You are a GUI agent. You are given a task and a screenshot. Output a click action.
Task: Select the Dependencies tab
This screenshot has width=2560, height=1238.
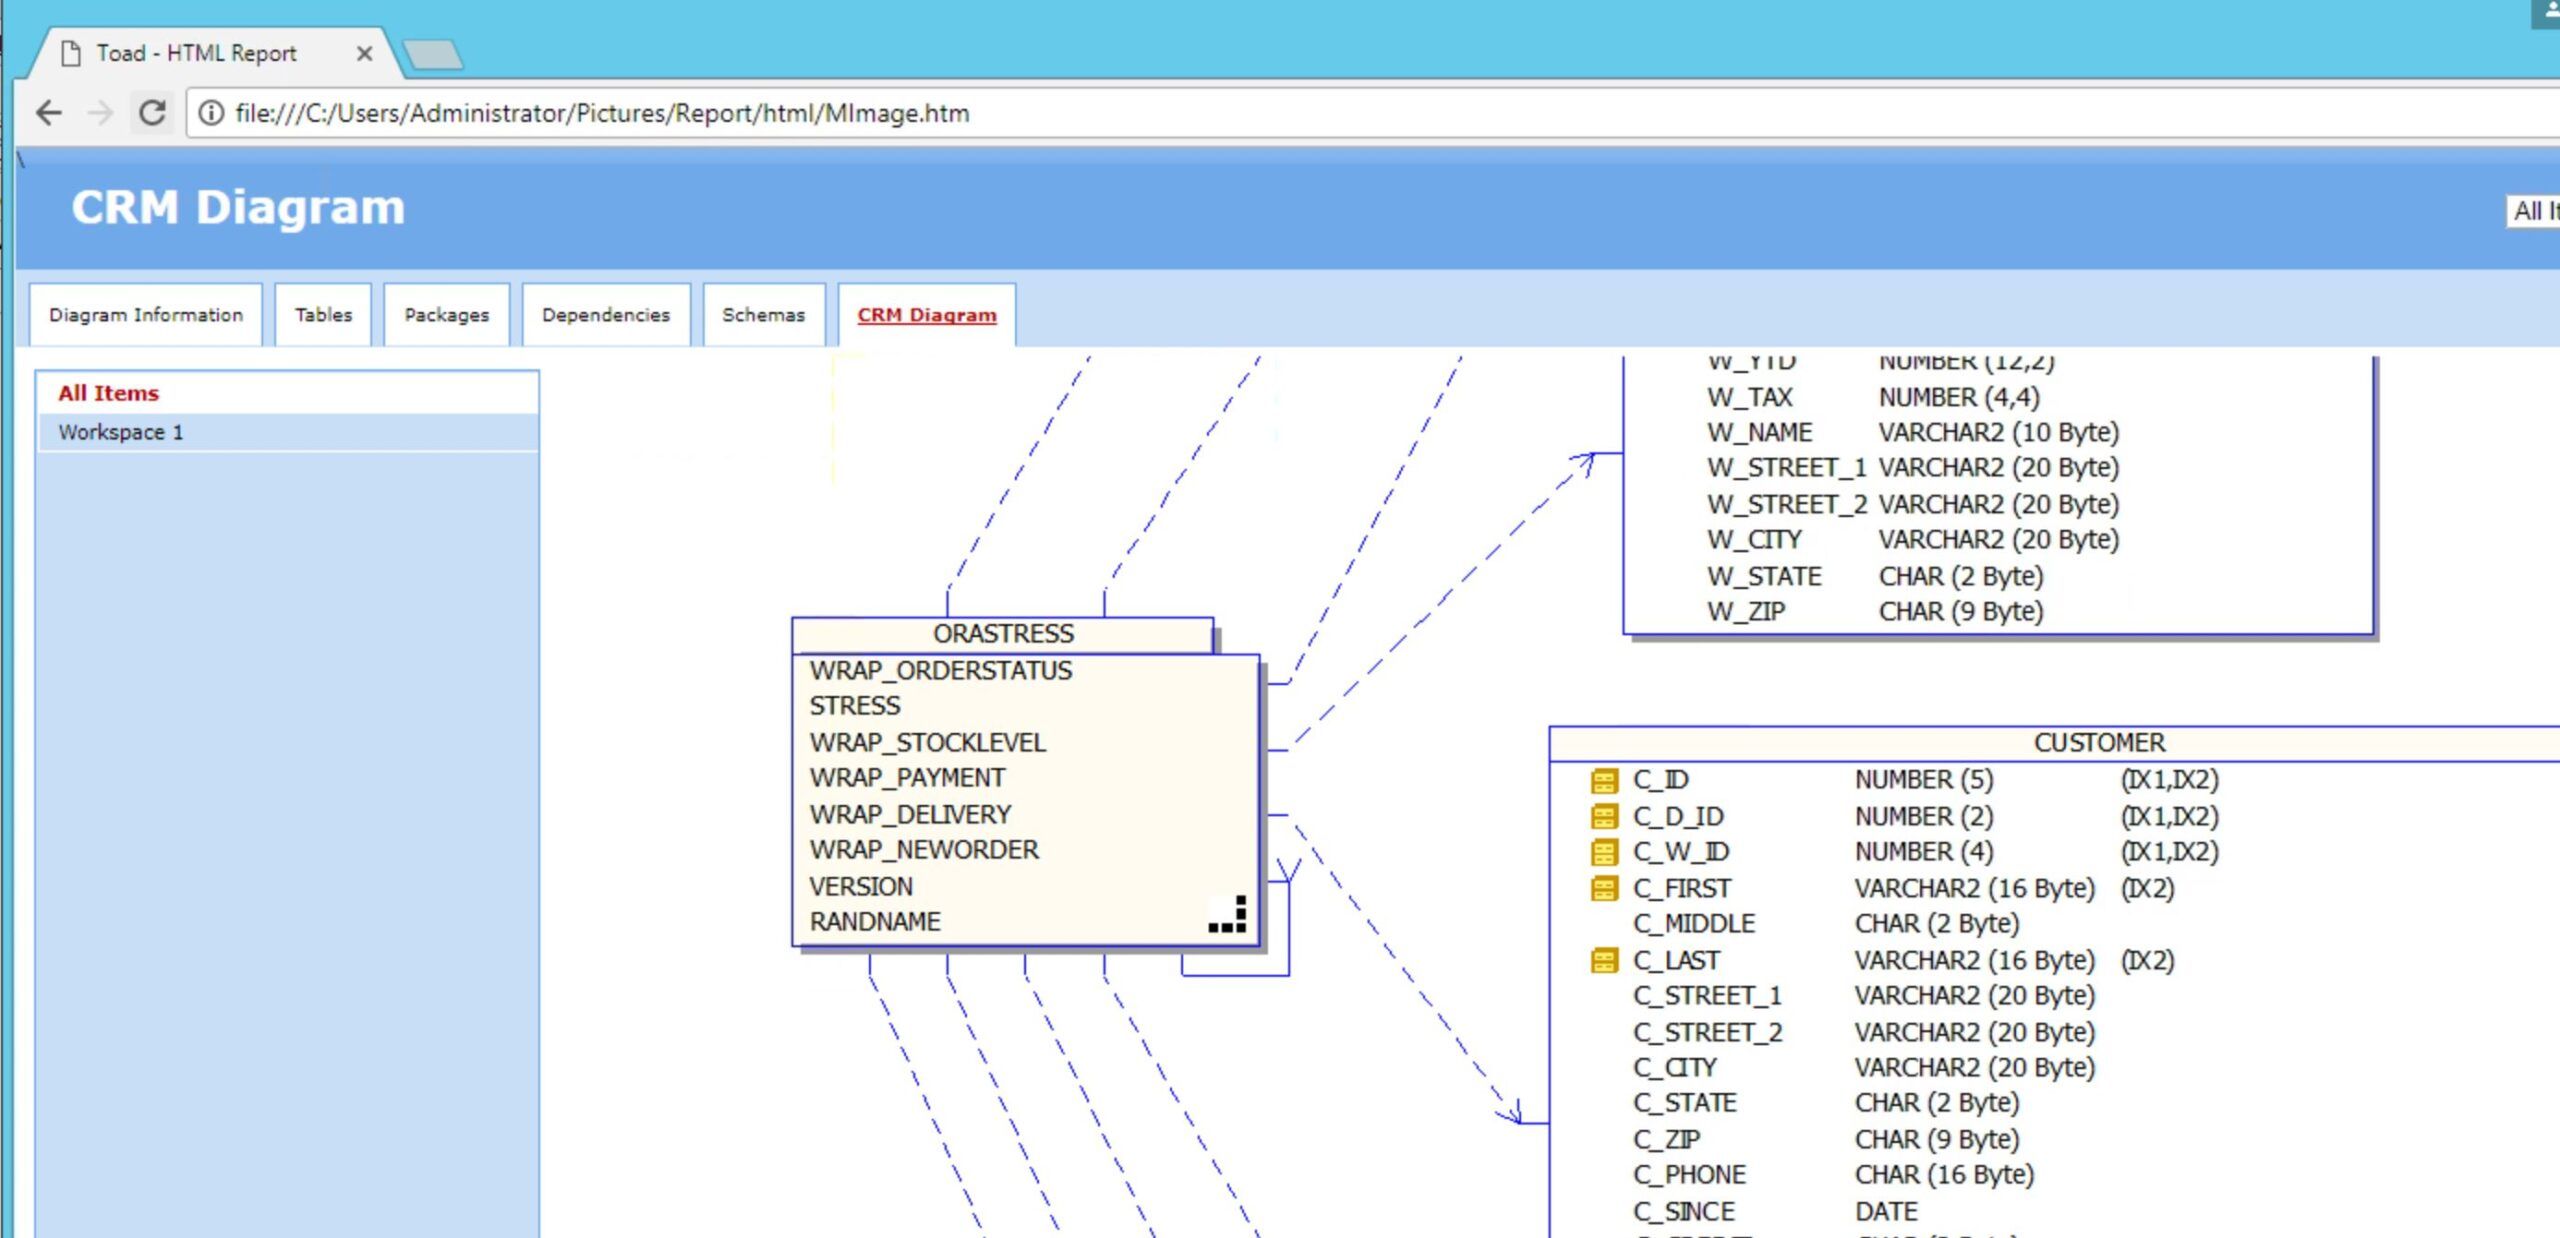(605, 314)
